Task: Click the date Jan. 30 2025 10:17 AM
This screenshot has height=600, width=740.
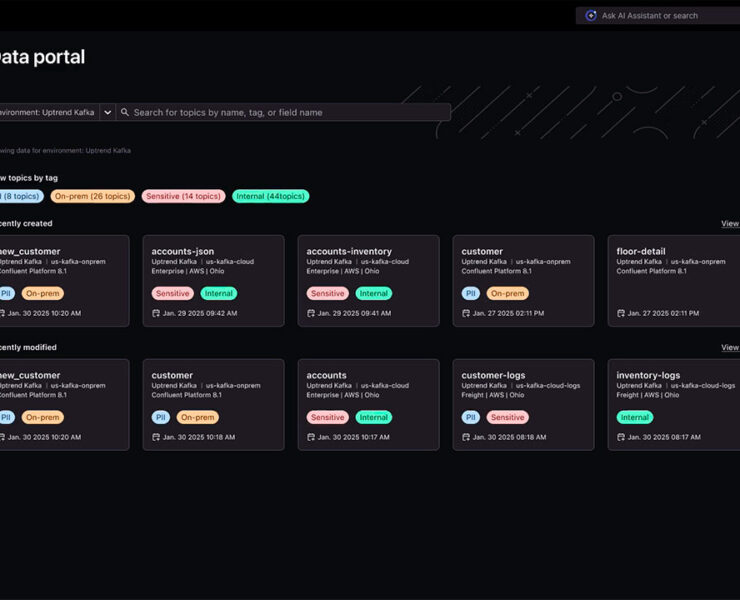Action: coord(353,437)
